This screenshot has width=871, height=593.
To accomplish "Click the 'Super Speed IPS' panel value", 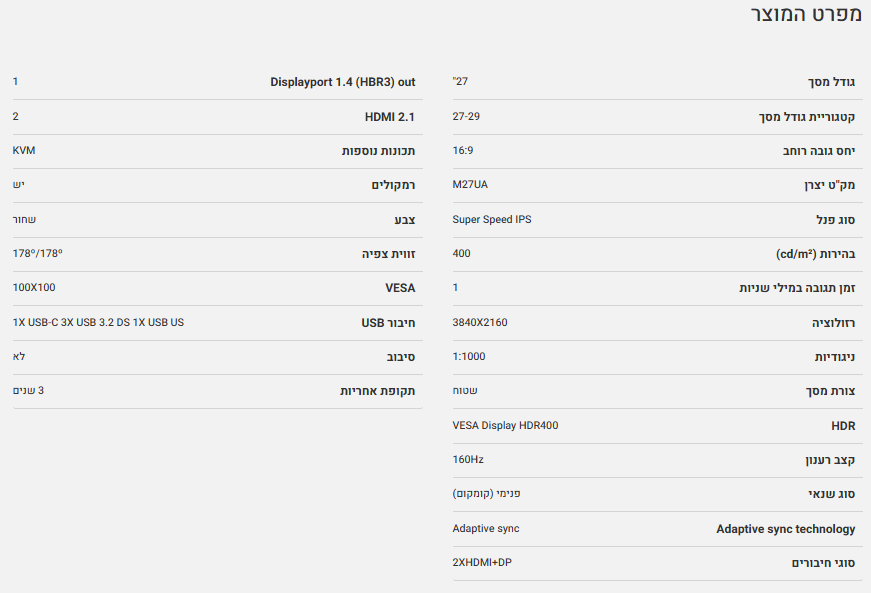I will pyautogui.click(x=492, y=219).
